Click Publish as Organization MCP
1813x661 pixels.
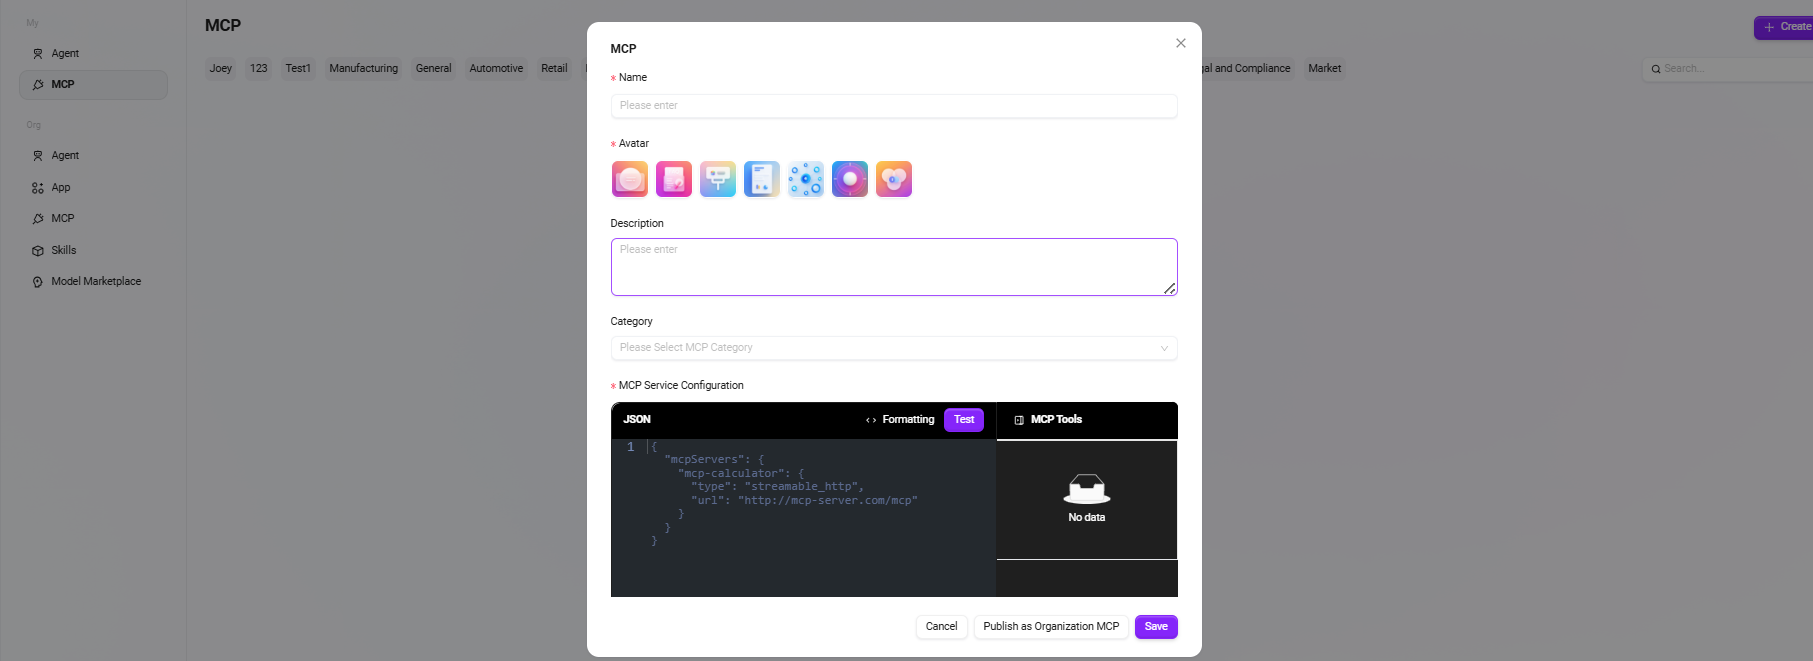[x=1051, y=627]
